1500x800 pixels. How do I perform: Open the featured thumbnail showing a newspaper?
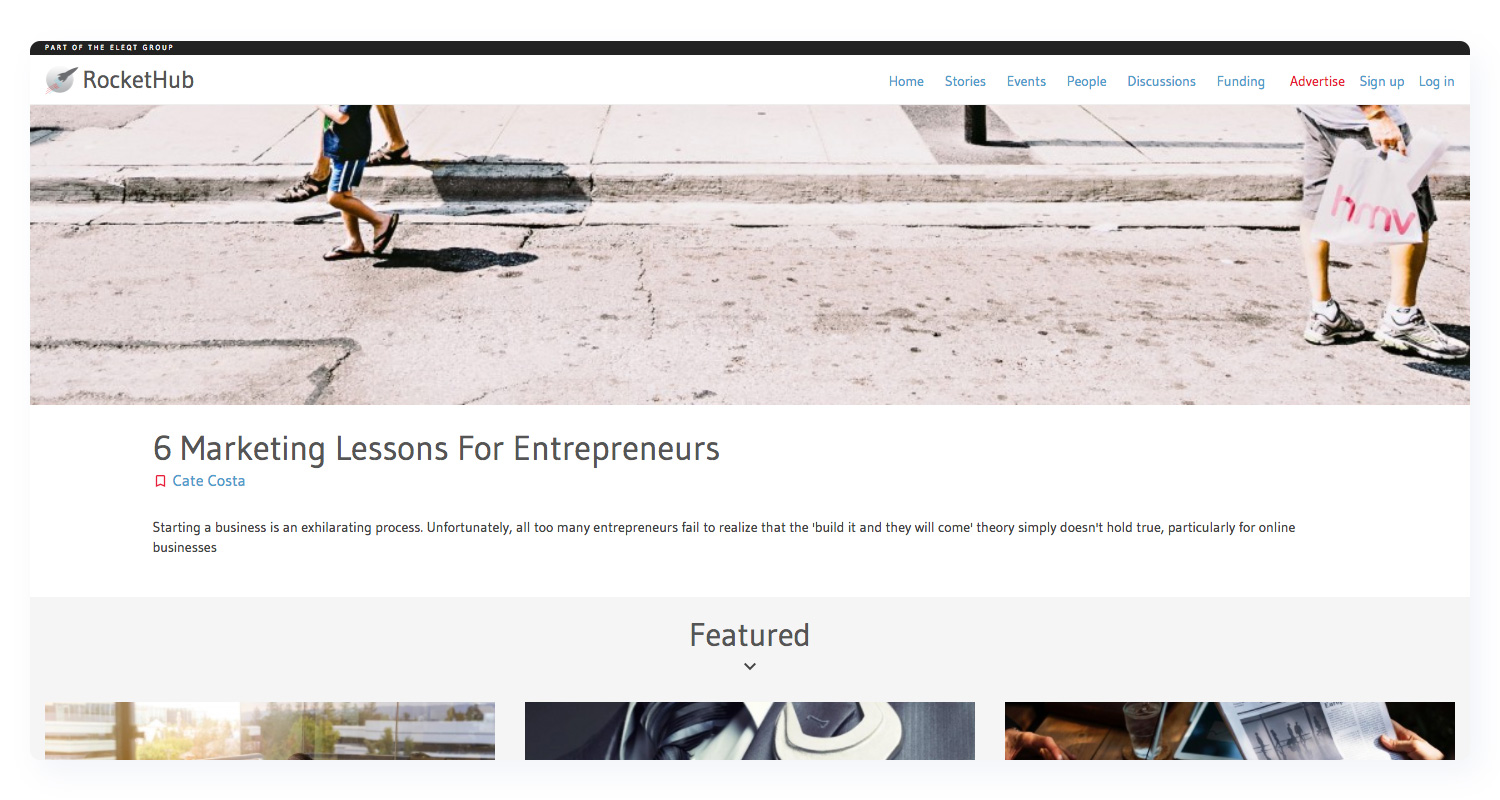(x=1230, y=731)
